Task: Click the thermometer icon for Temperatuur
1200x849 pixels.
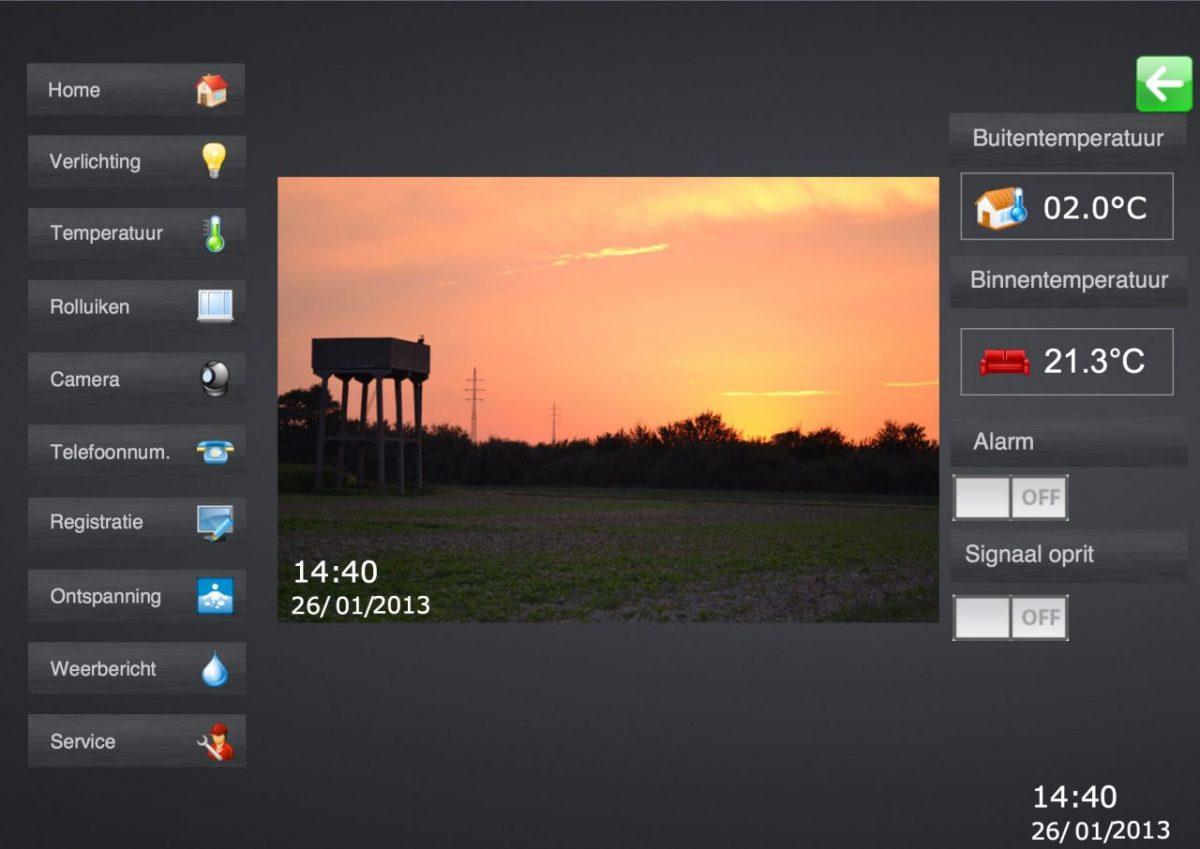Action: tap(214, 234)
